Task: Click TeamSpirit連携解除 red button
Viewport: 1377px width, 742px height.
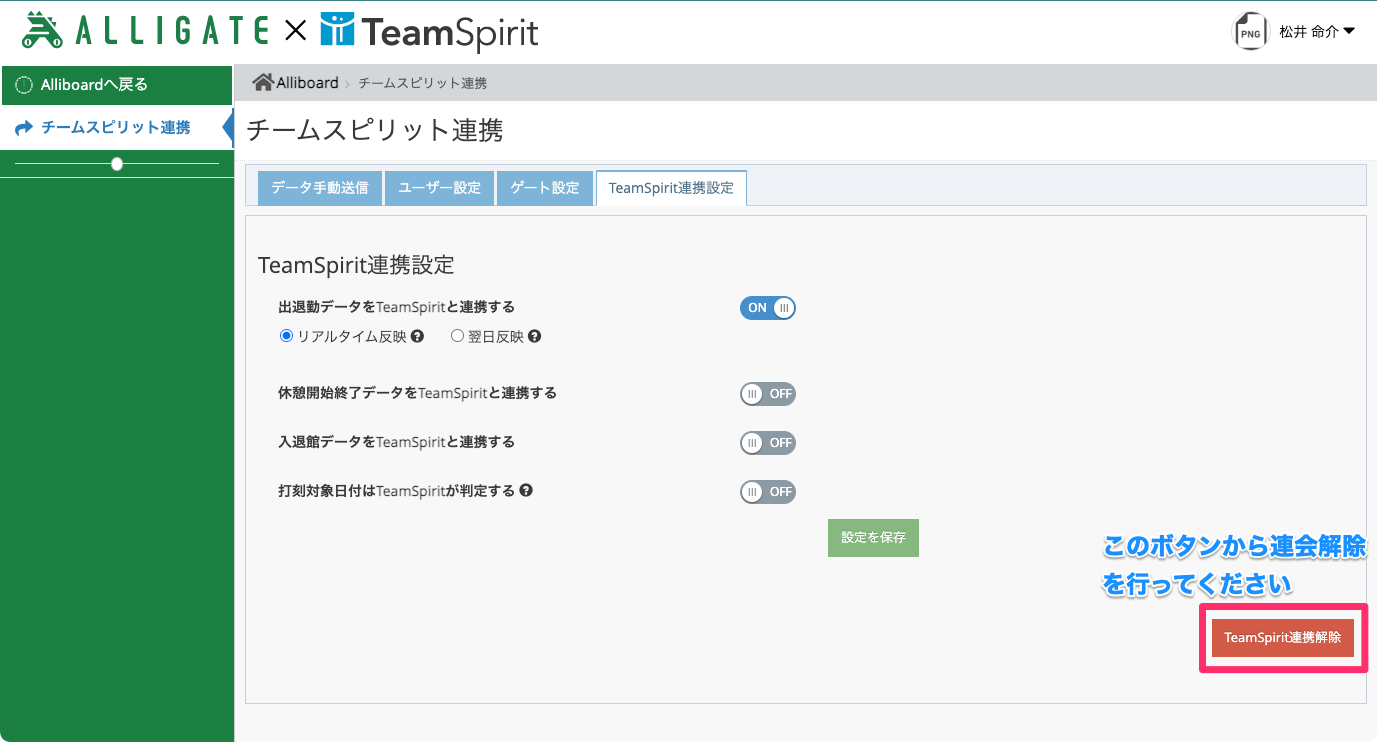Action: point(1283,638)
